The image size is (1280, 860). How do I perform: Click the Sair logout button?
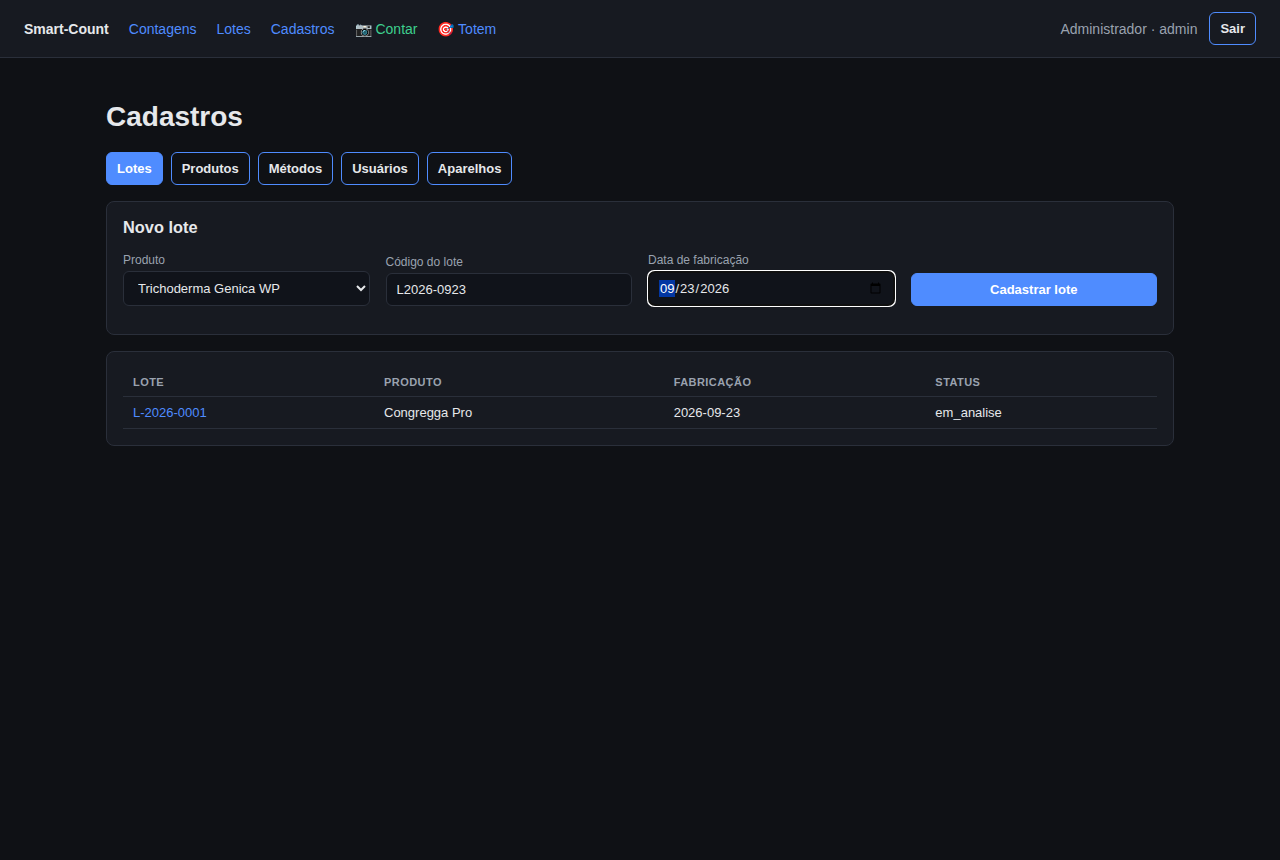1232,29
